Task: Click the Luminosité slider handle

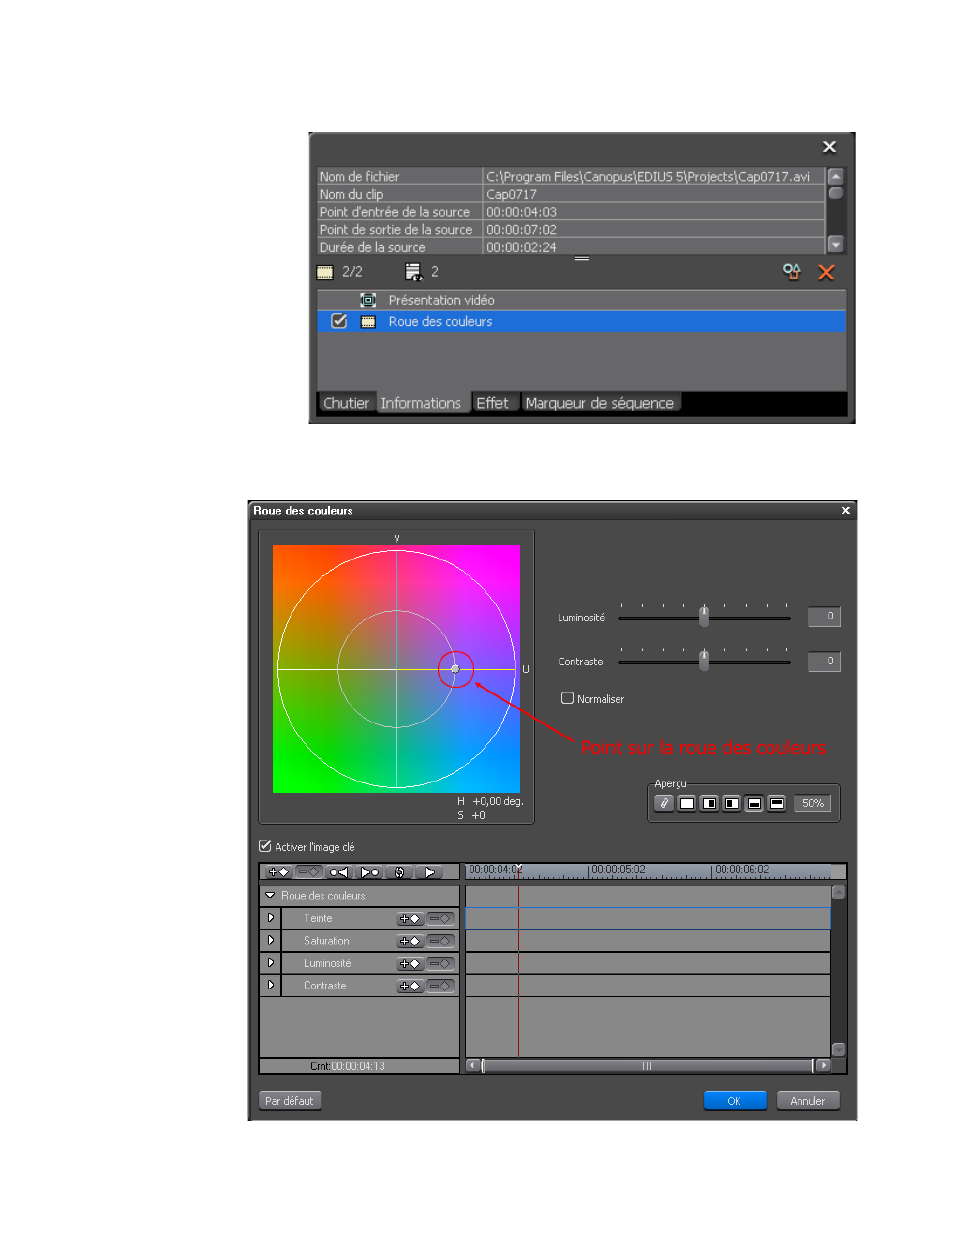Action: point(704,616)
